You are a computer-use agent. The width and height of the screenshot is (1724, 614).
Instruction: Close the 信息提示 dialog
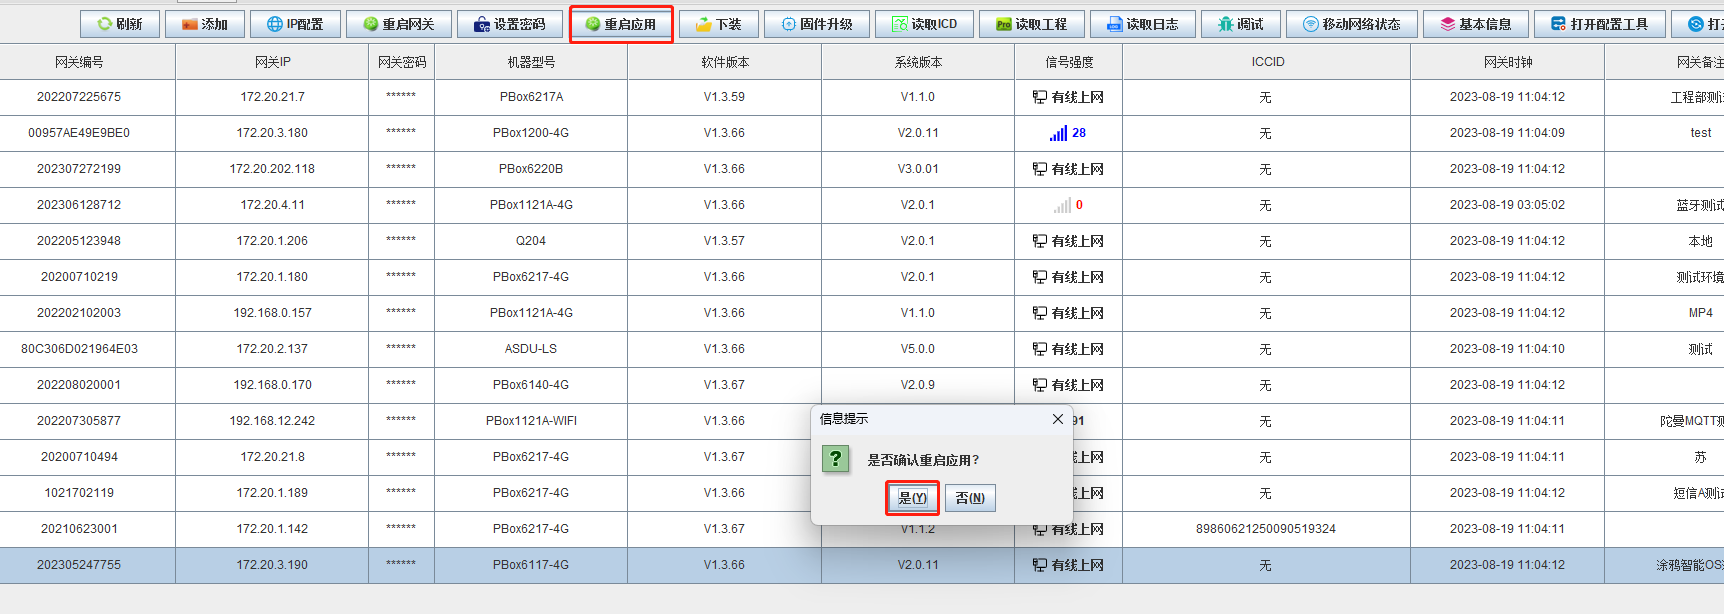coord(1057,419)
